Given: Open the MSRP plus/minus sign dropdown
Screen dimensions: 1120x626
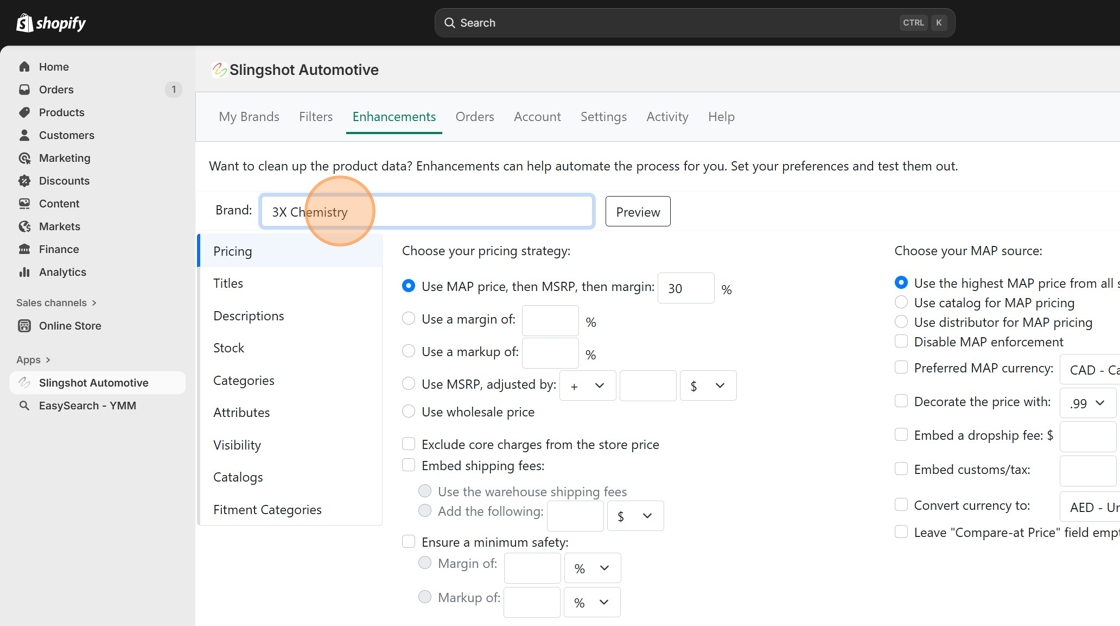Looking at the screenshot, I should (x=588, y=386).
